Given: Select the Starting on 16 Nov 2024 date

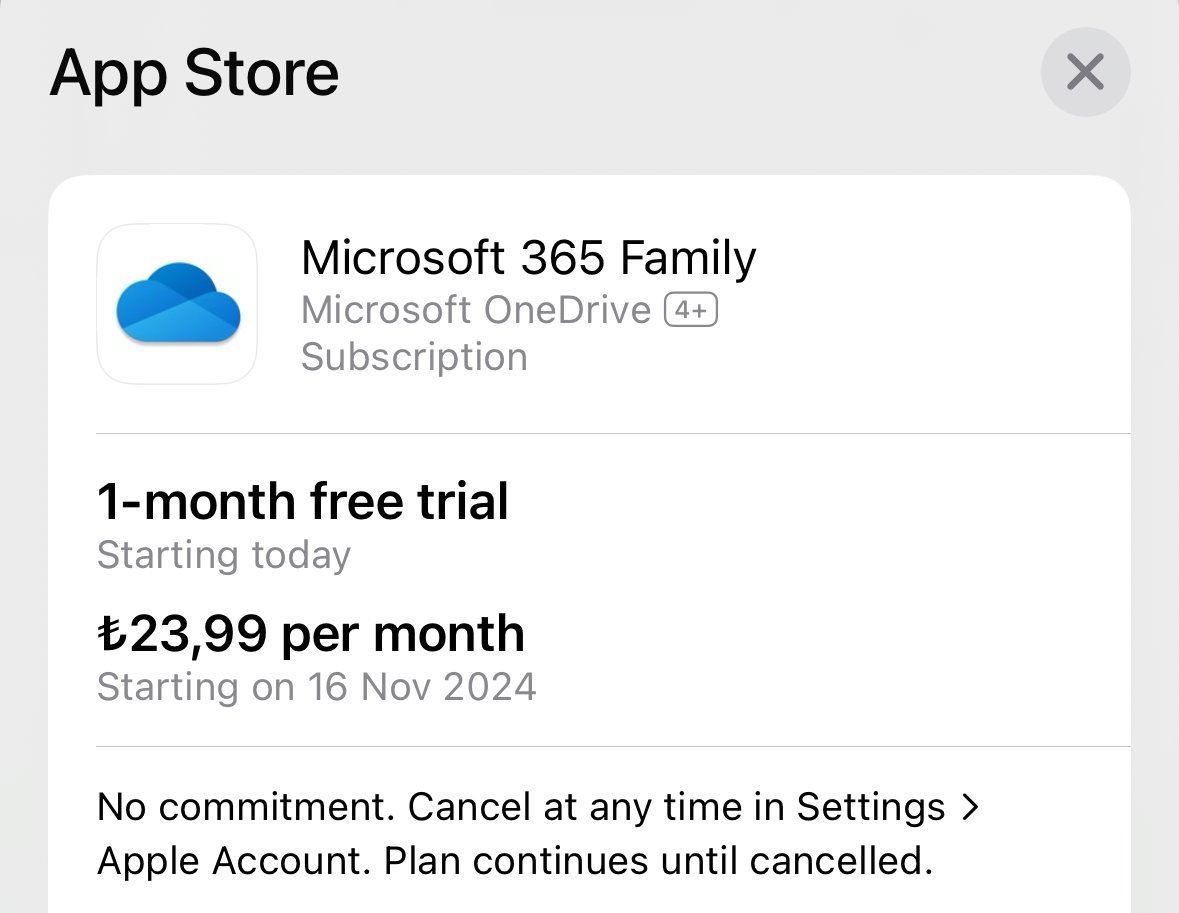Looking at the screenshot, I should [x=317, y=687].
